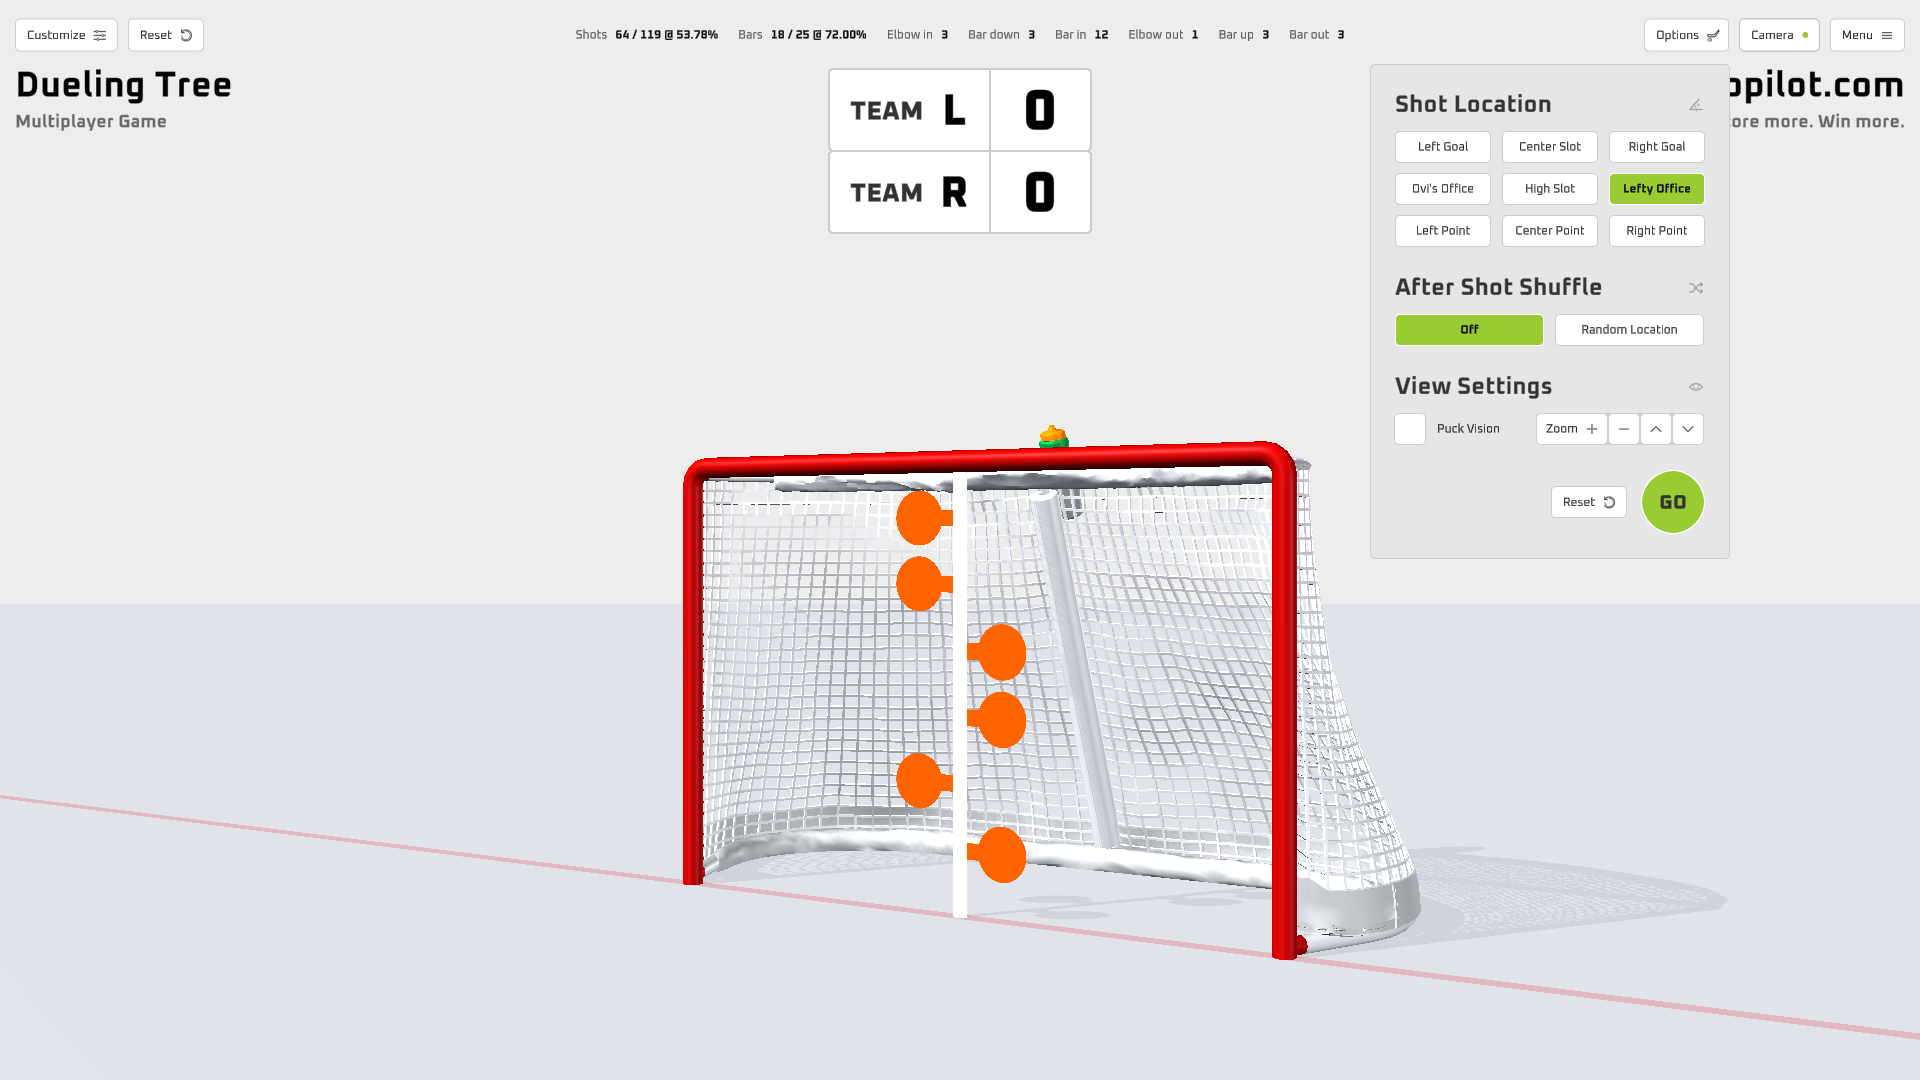This screenshot has height=1080, width=1920.
Task: Select Center Point shot location
Action: (x=1549, y=229)
